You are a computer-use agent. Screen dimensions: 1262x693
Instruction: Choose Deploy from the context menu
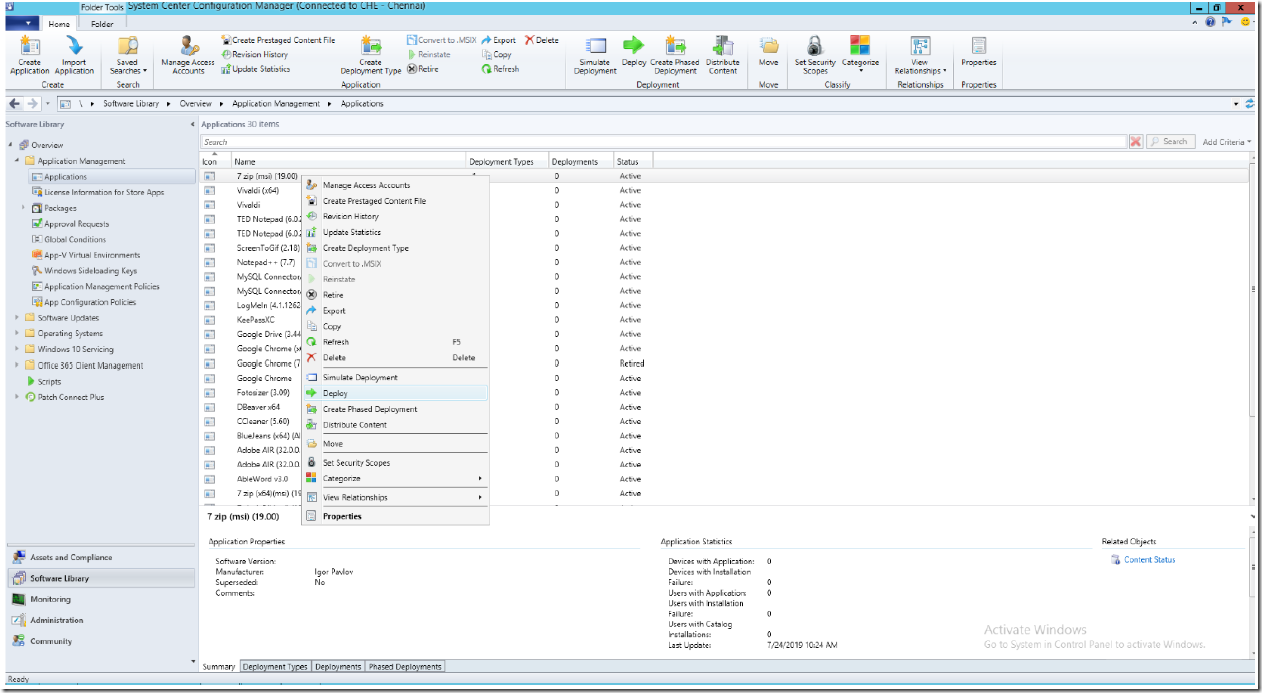point(395,393)
